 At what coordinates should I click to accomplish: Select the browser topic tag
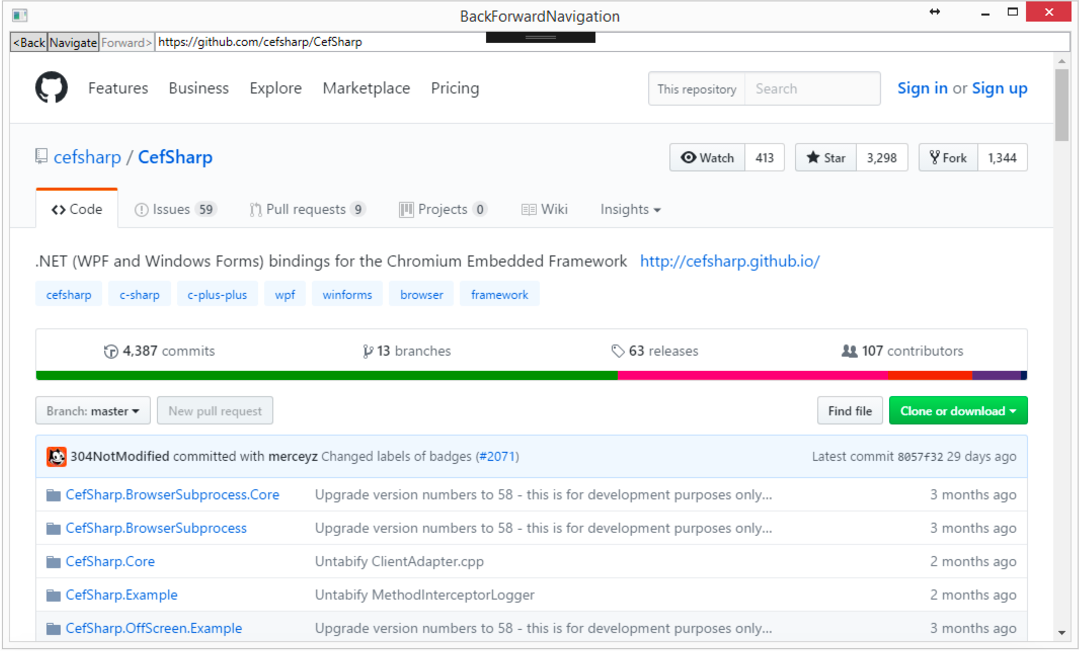(x=421, y=294)
